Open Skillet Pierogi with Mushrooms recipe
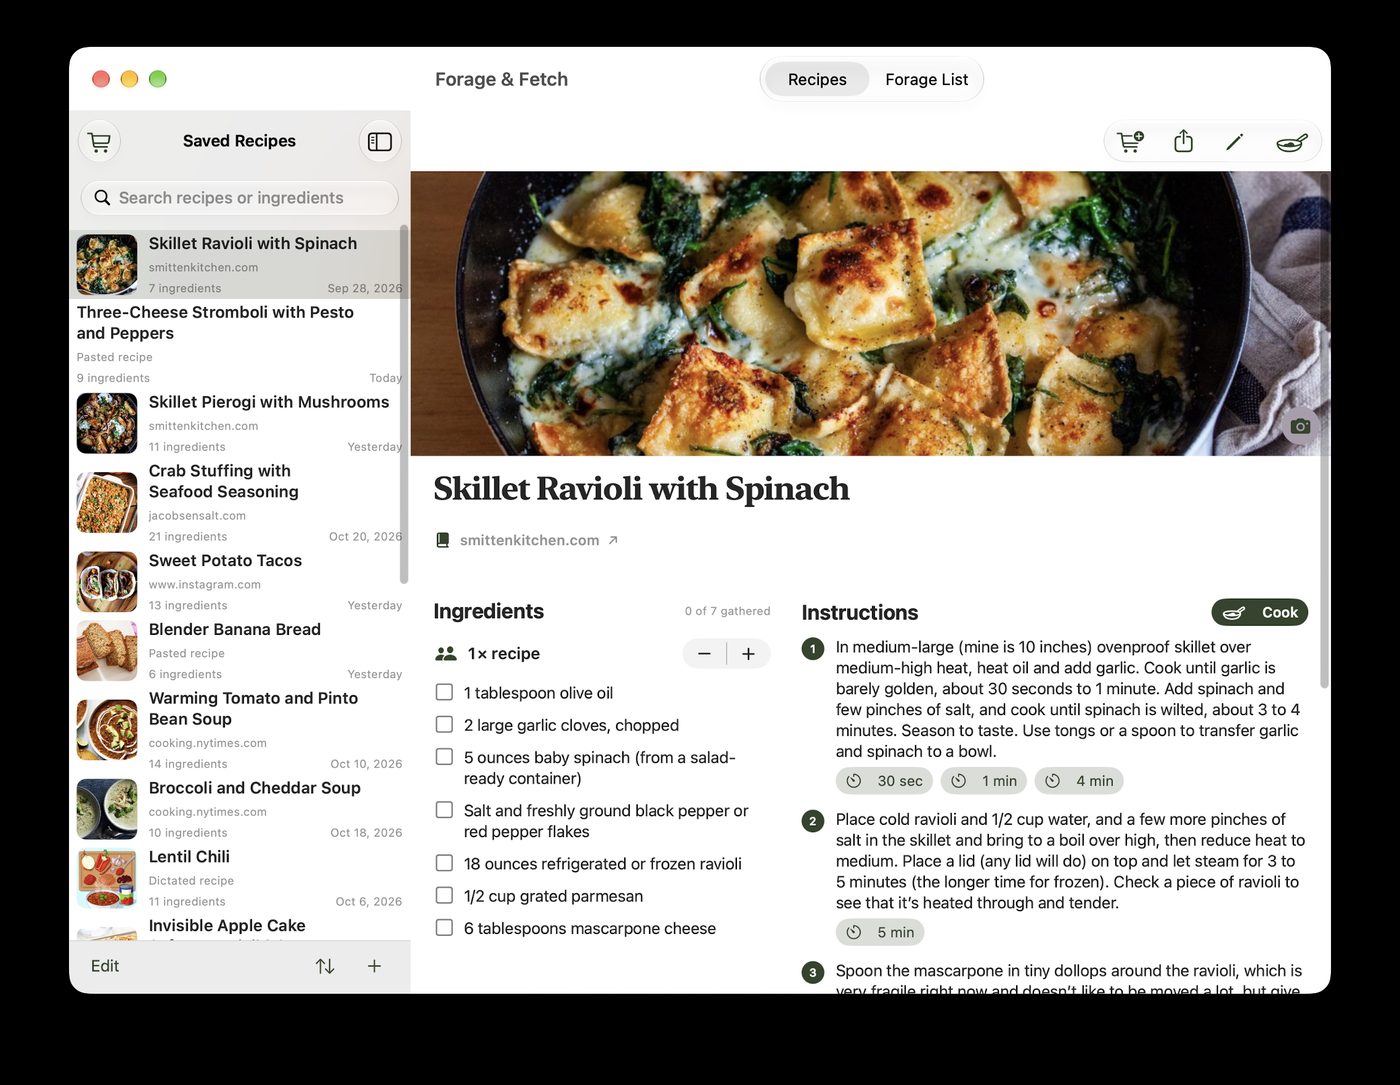Screen dimensions: 1400x1085 239,423
